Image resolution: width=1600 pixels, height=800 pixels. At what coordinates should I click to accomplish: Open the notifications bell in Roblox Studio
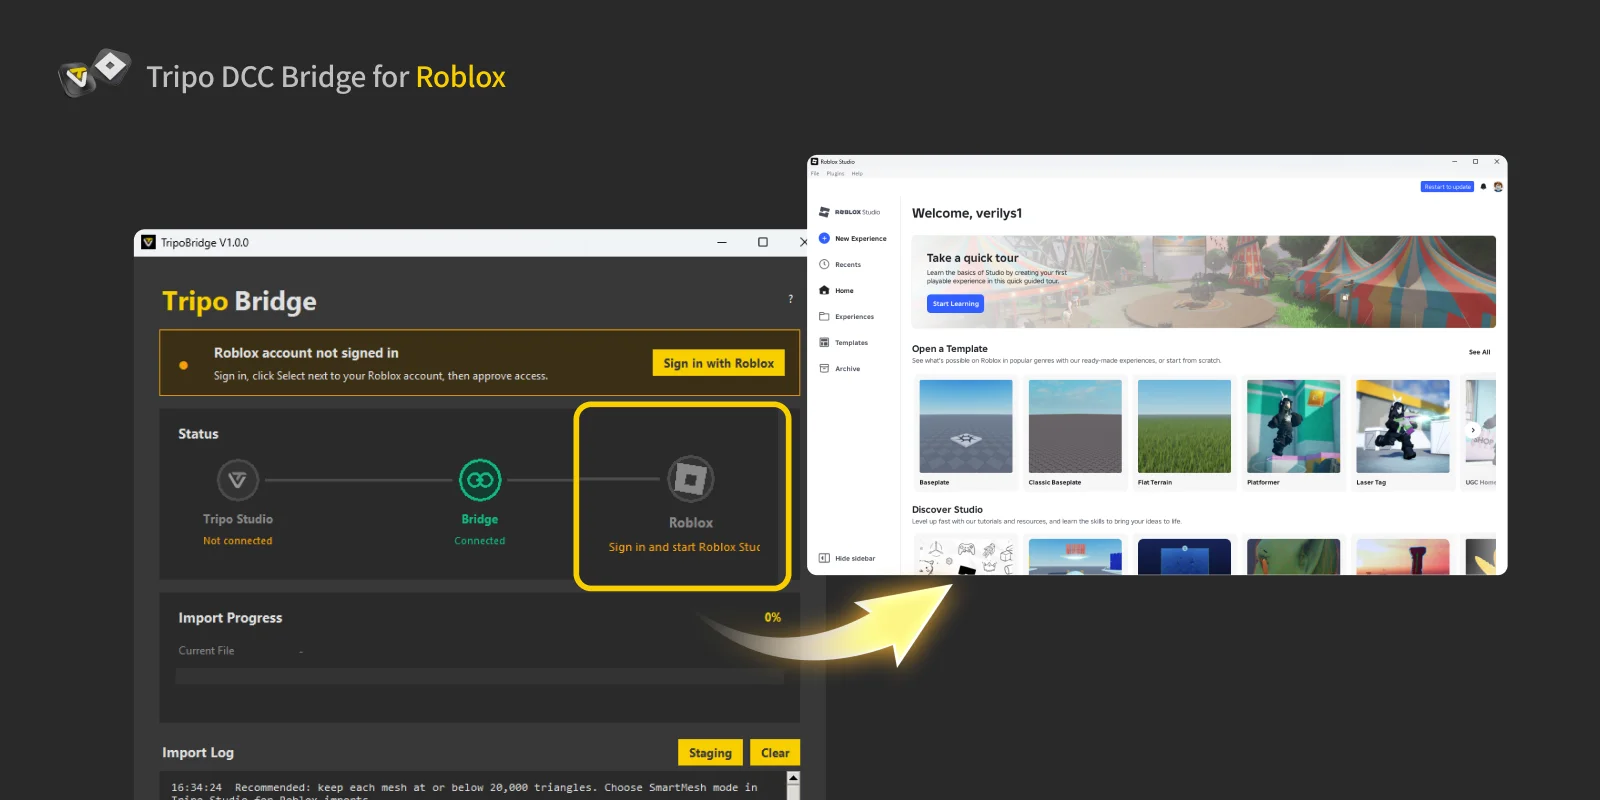pos(1483,186)
